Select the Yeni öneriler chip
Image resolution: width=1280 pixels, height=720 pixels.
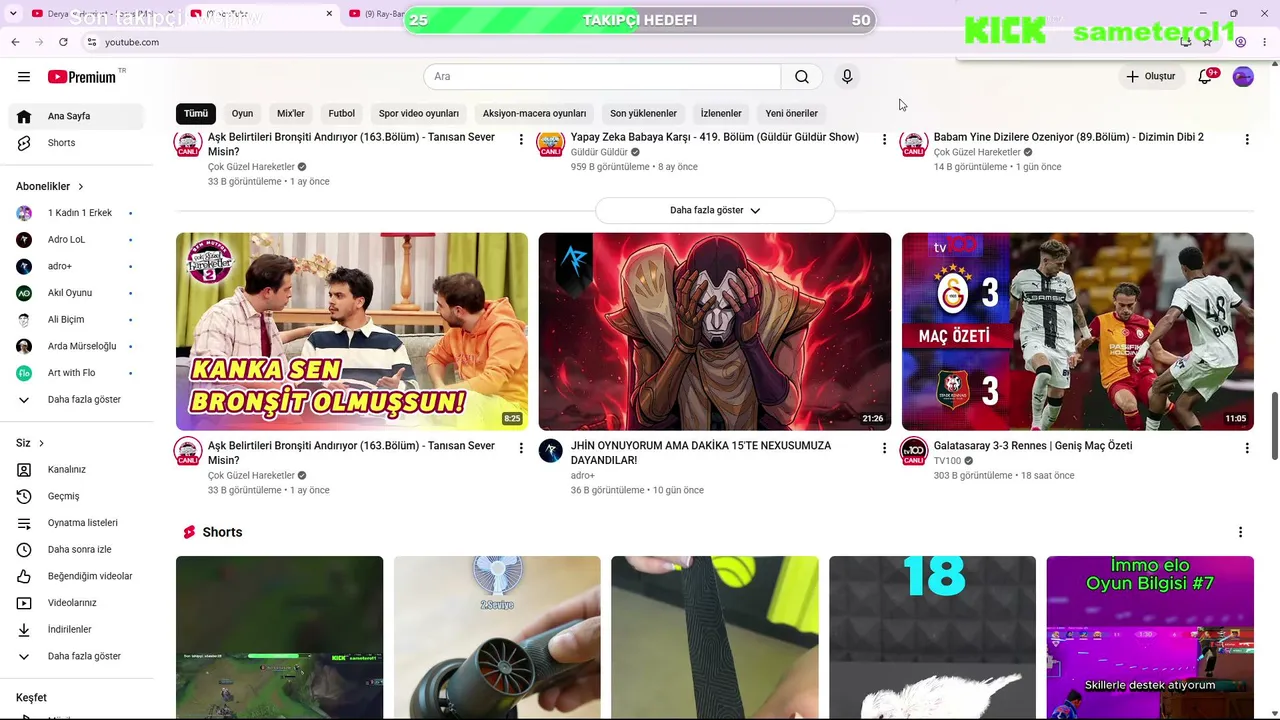(792, 113)
